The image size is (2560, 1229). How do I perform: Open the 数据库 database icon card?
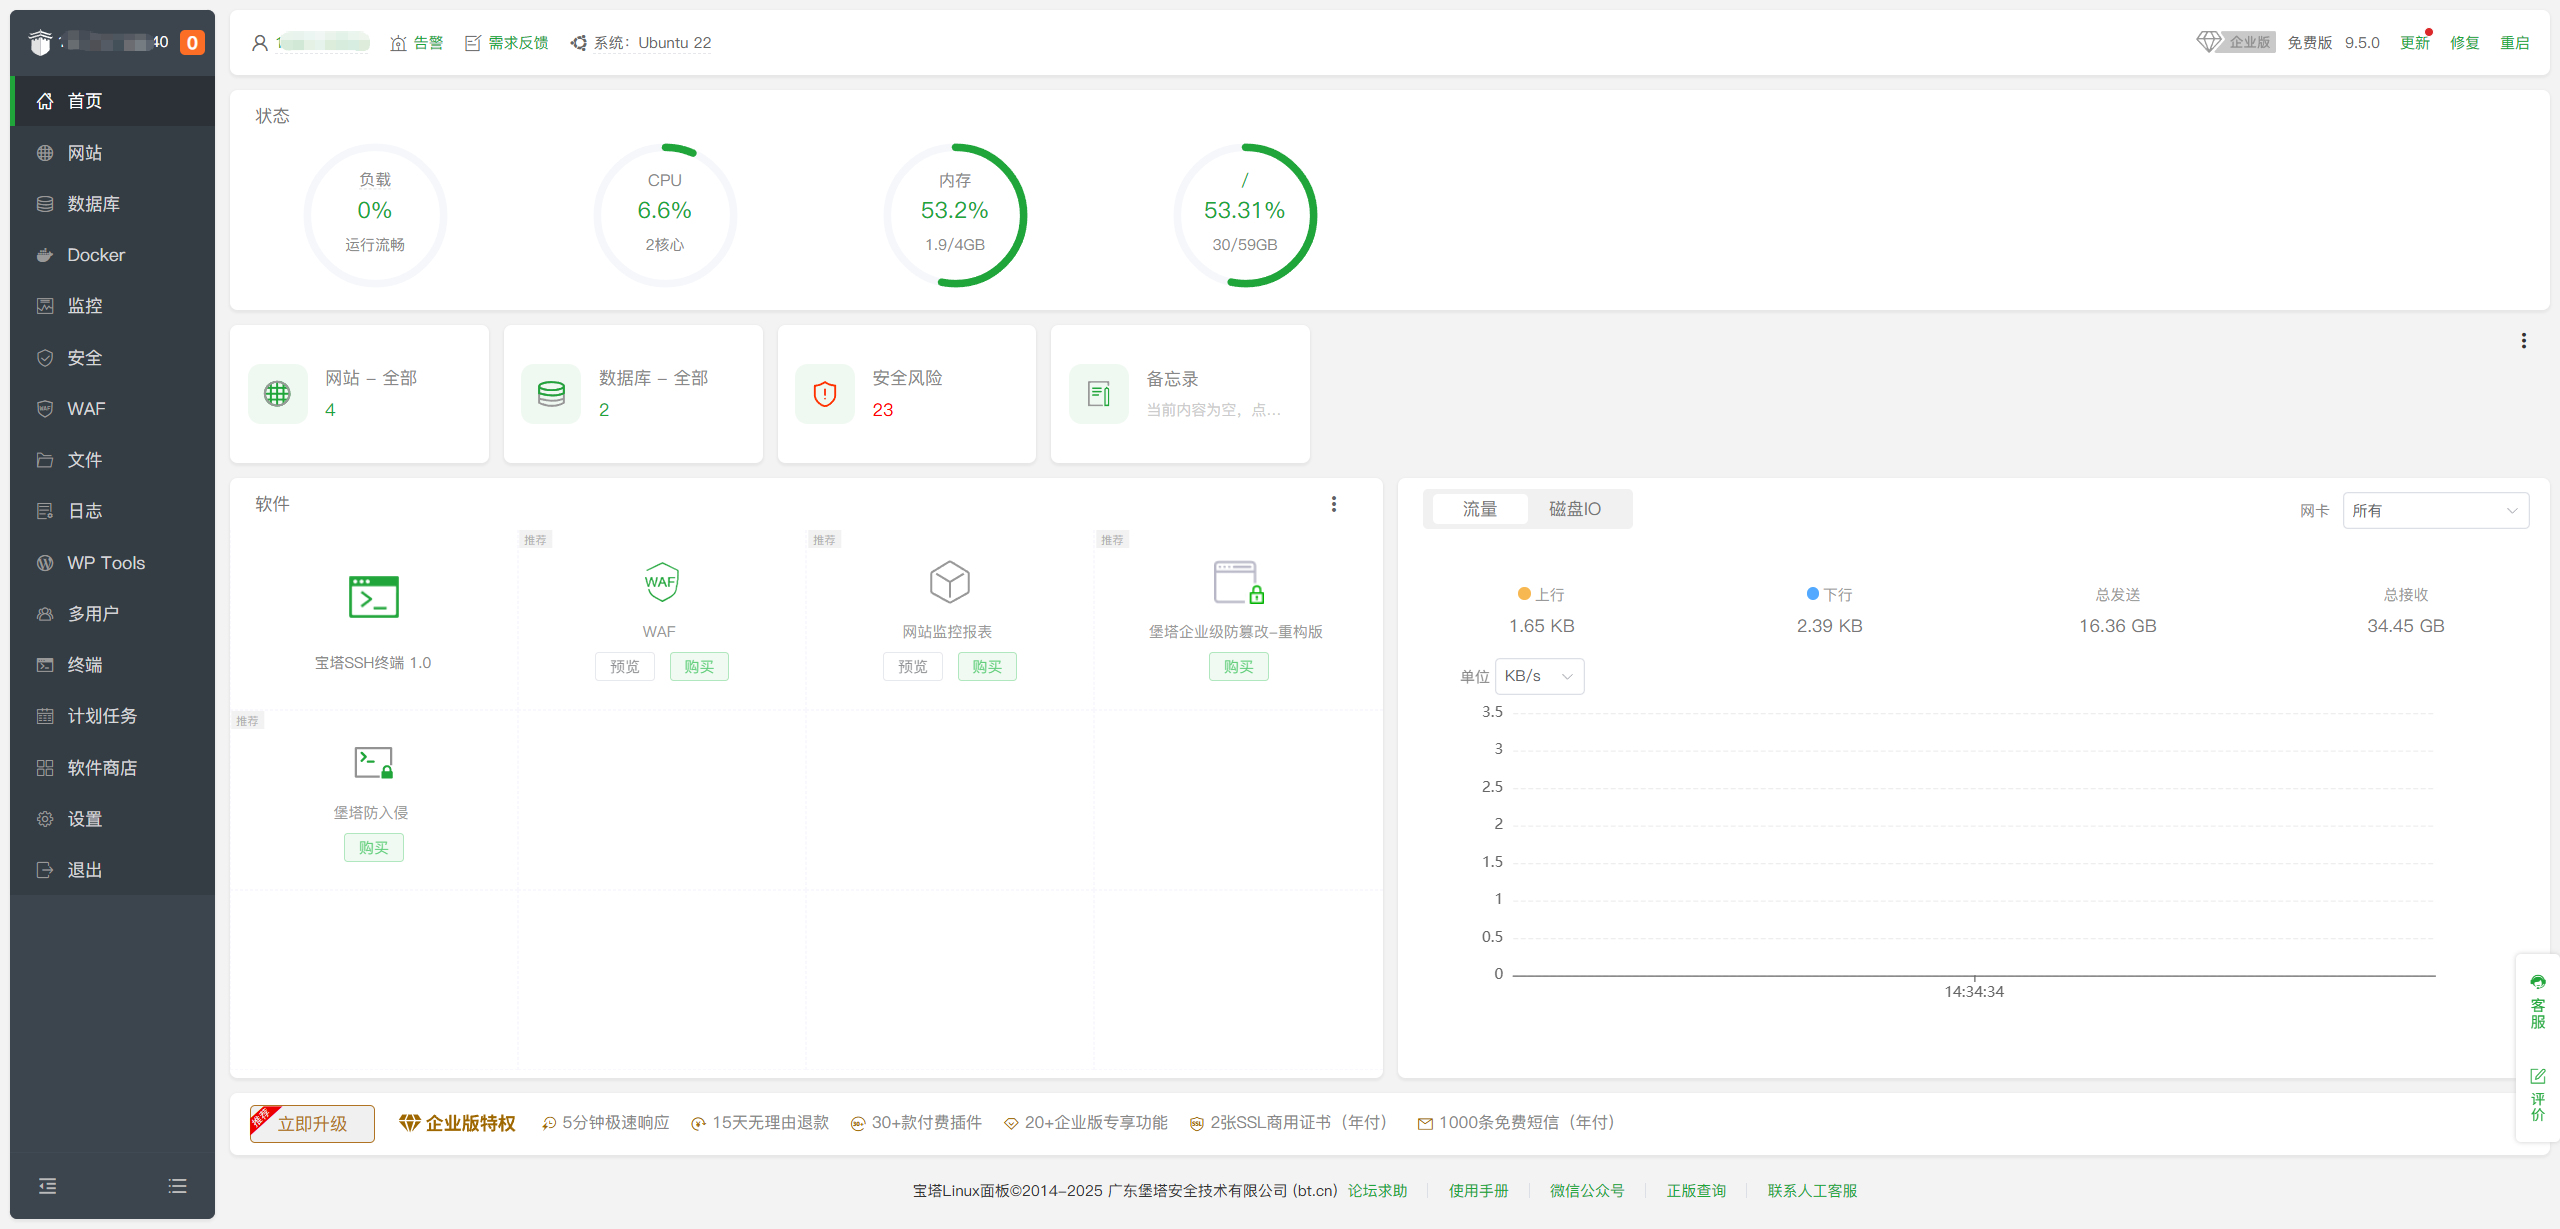click(x=551, y=394)
